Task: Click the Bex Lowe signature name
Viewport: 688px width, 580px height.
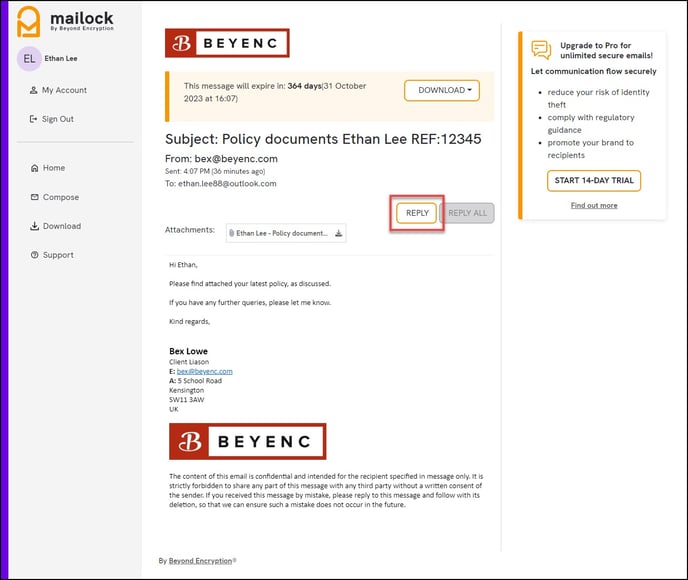Action: (x=188, y=351)
